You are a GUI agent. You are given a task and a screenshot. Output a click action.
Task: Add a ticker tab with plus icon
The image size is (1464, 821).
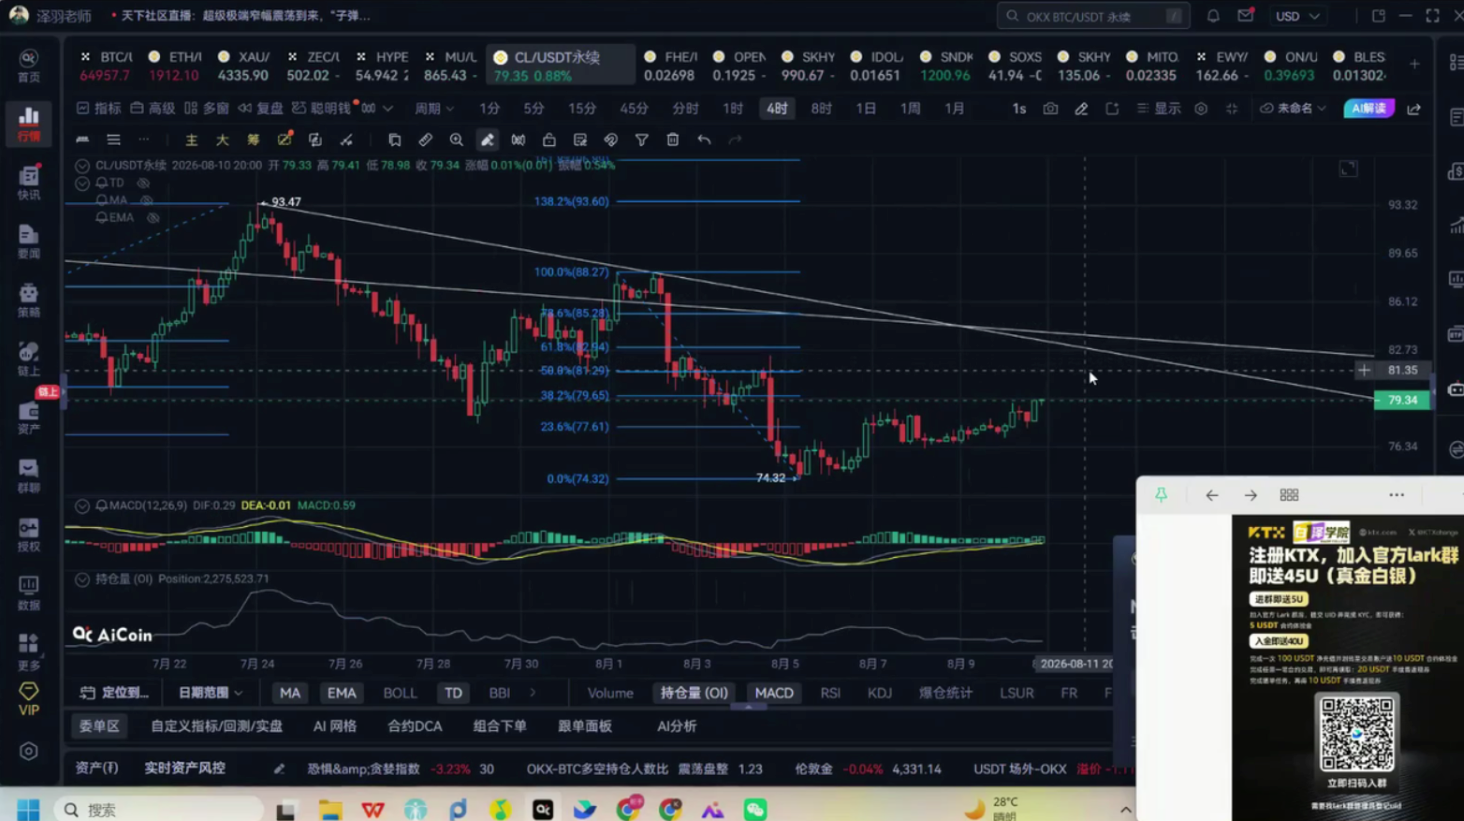pos(1414,65)
